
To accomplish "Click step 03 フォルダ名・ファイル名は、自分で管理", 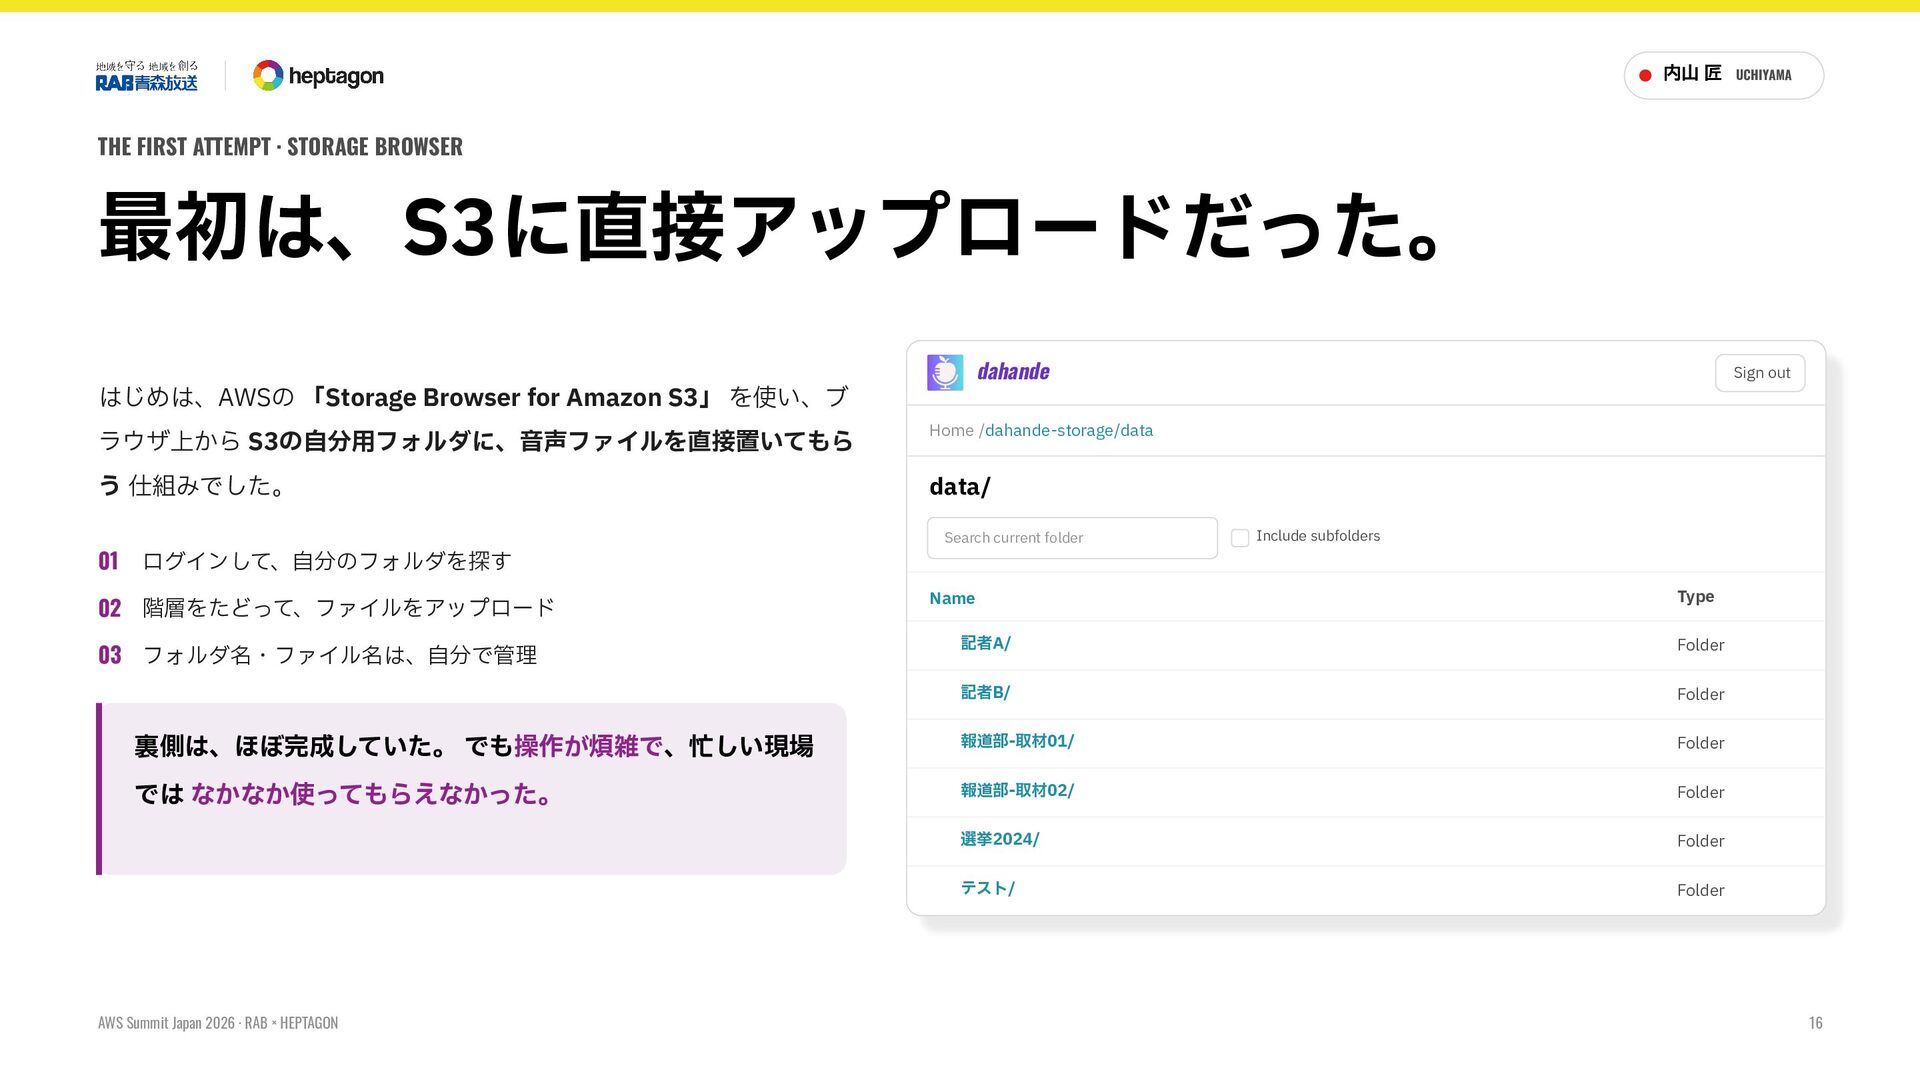I will 317,655.
